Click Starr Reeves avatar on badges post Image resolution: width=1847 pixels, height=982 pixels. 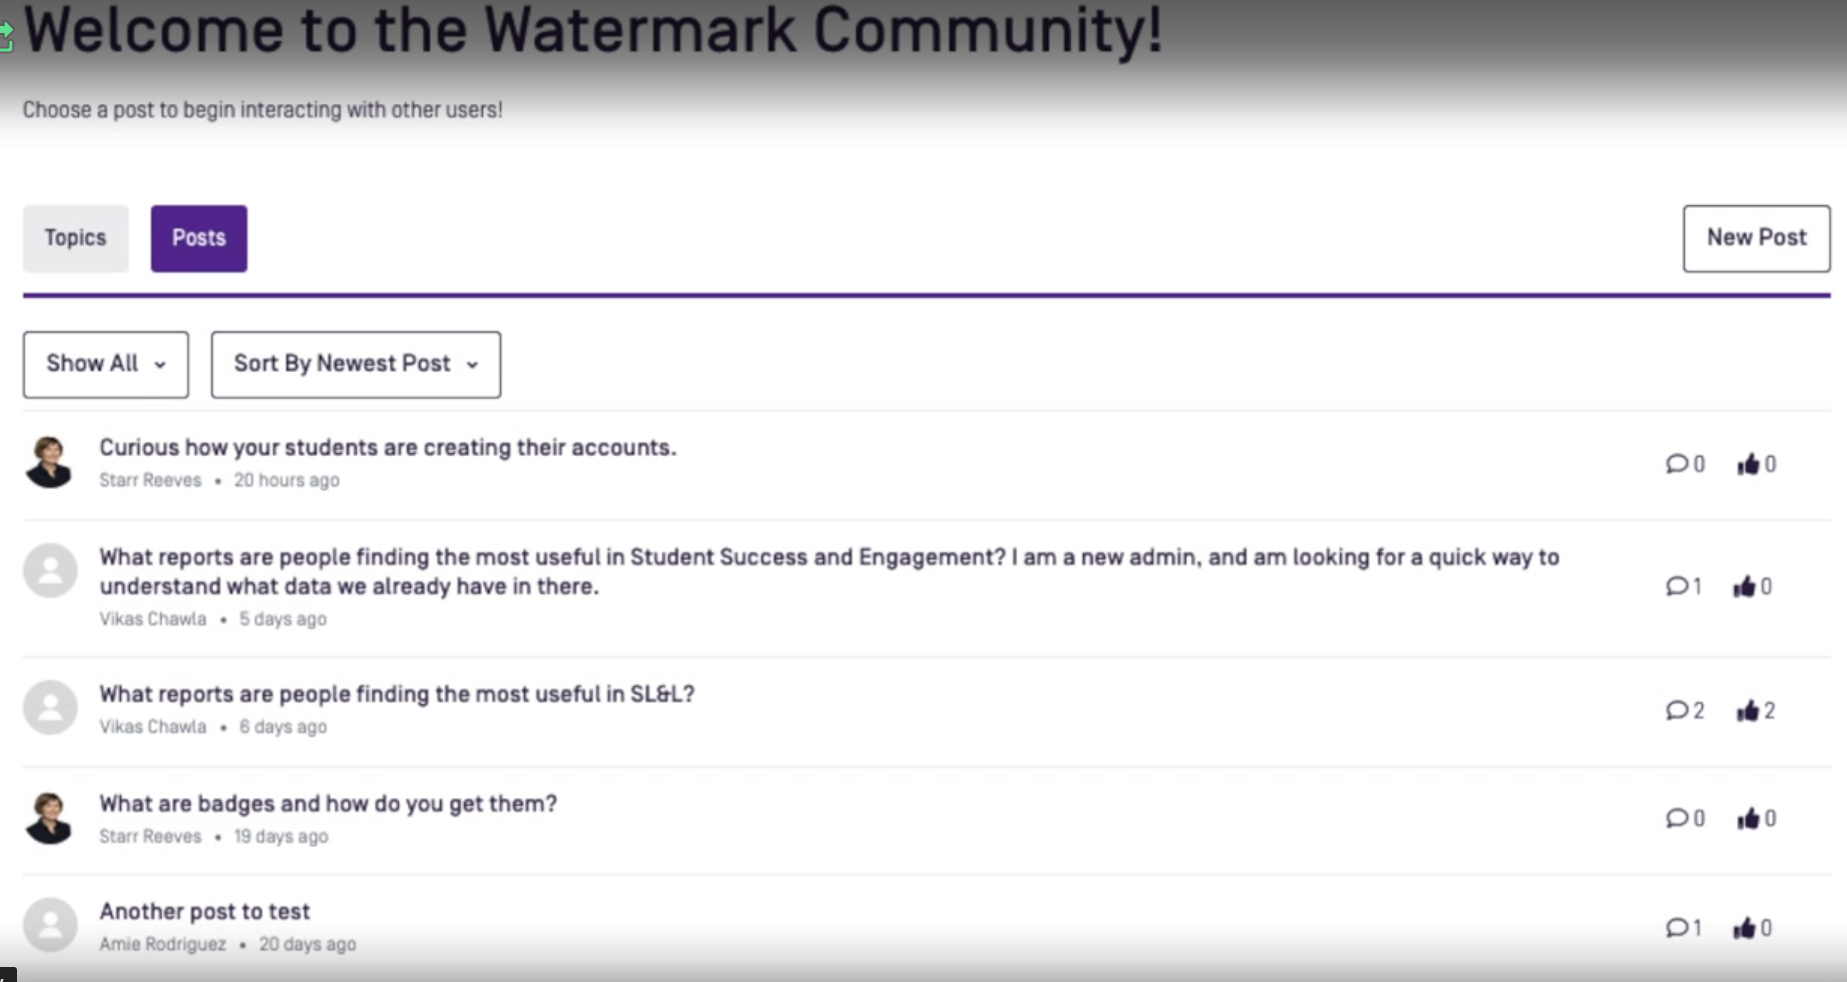(x=50, y=817)
